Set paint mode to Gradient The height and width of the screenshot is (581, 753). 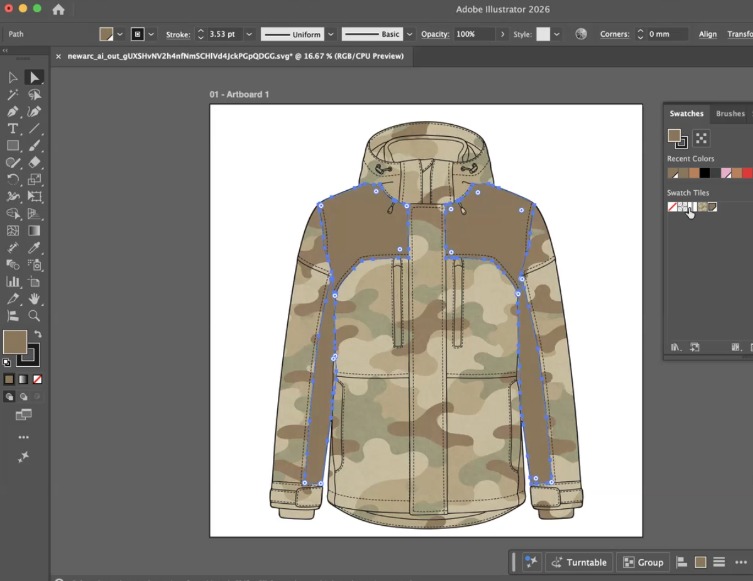[x=23, y=379]
